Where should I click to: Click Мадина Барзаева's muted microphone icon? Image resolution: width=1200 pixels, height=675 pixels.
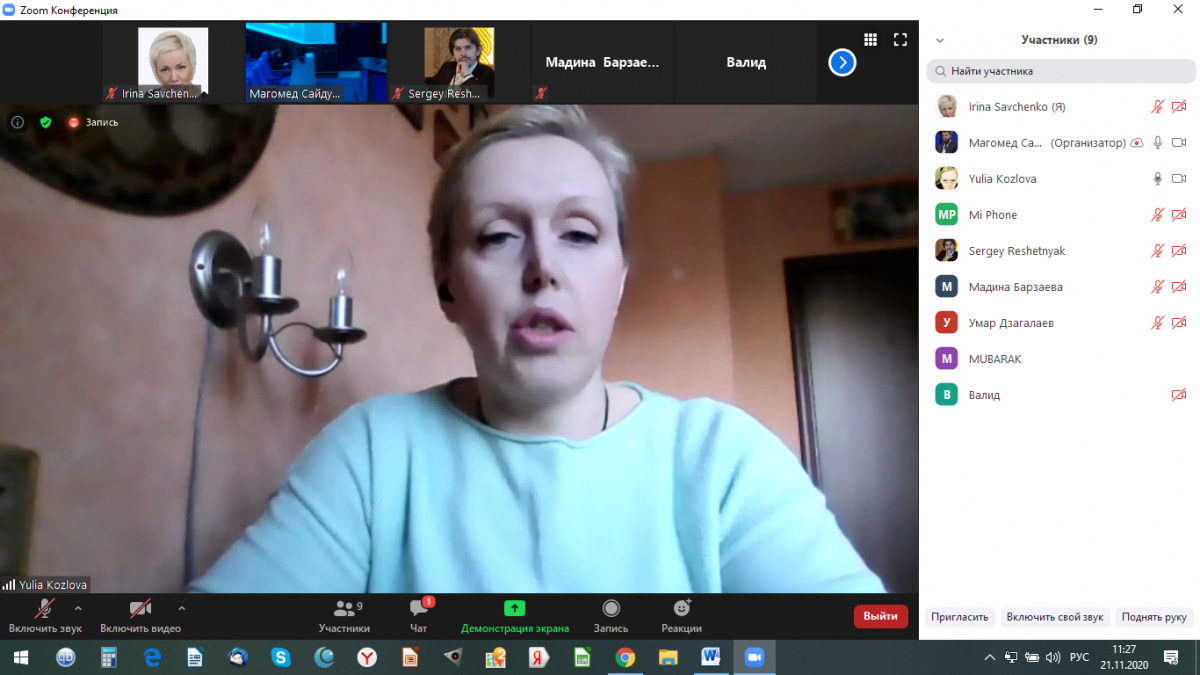click(x=1158, y=286)
